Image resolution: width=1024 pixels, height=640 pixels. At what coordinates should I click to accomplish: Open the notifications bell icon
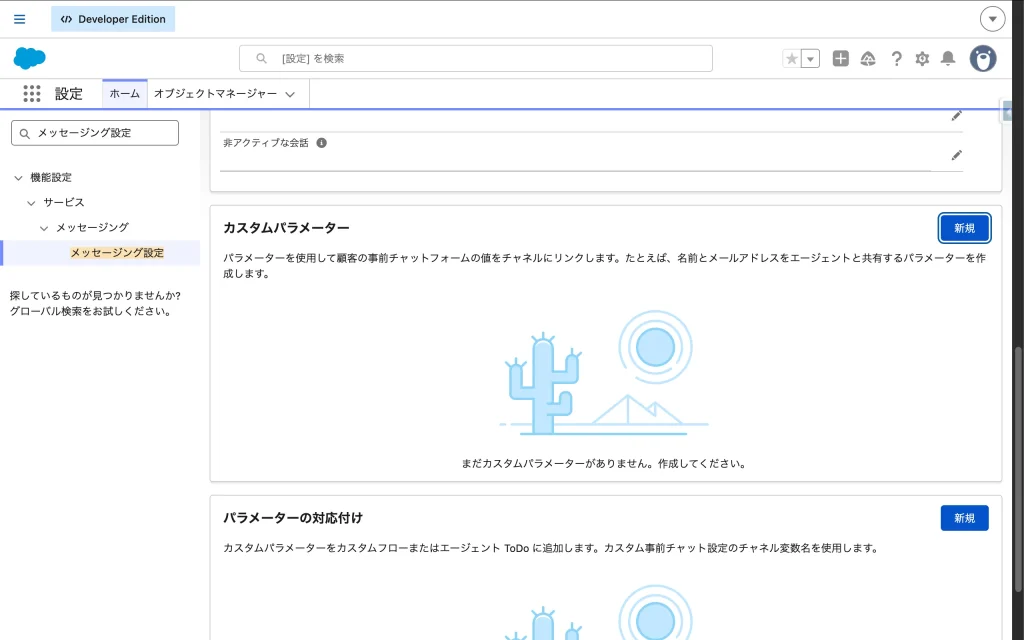pyautogui.click(x=948, y=59)
